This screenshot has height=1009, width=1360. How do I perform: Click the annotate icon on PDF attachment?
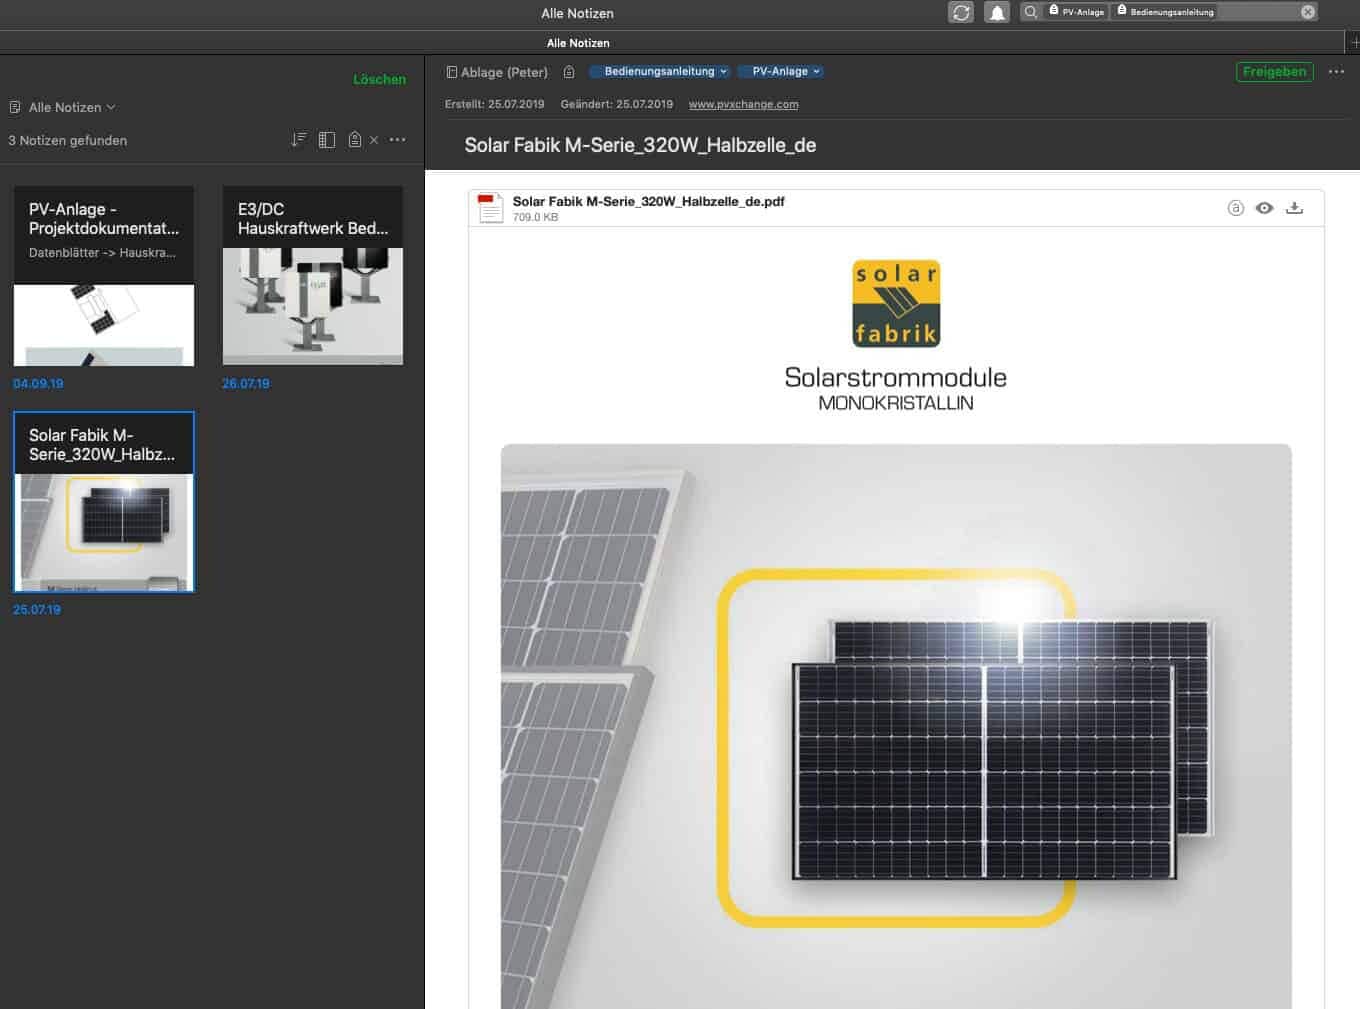coord(1235,208)
